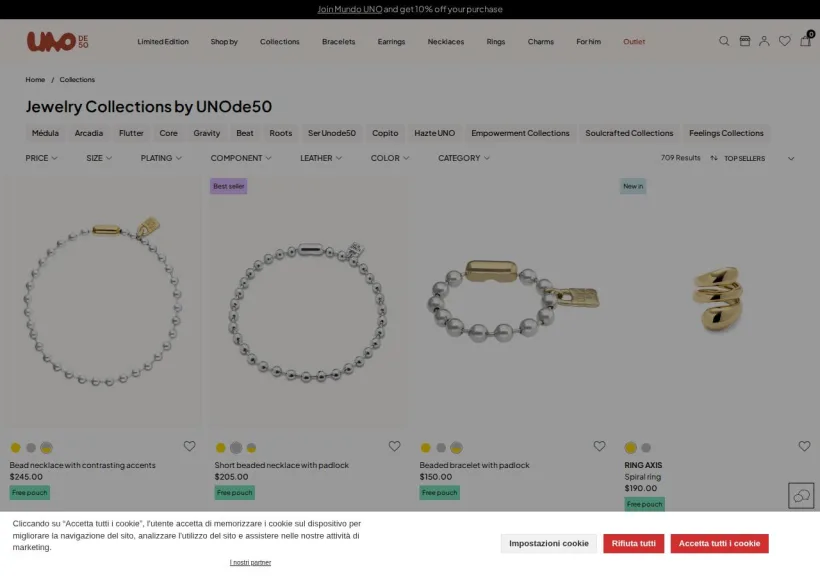This screenshot has height=577, width=820.
Task: Go to Home breadcrumb
Action: tap(35, 80)
